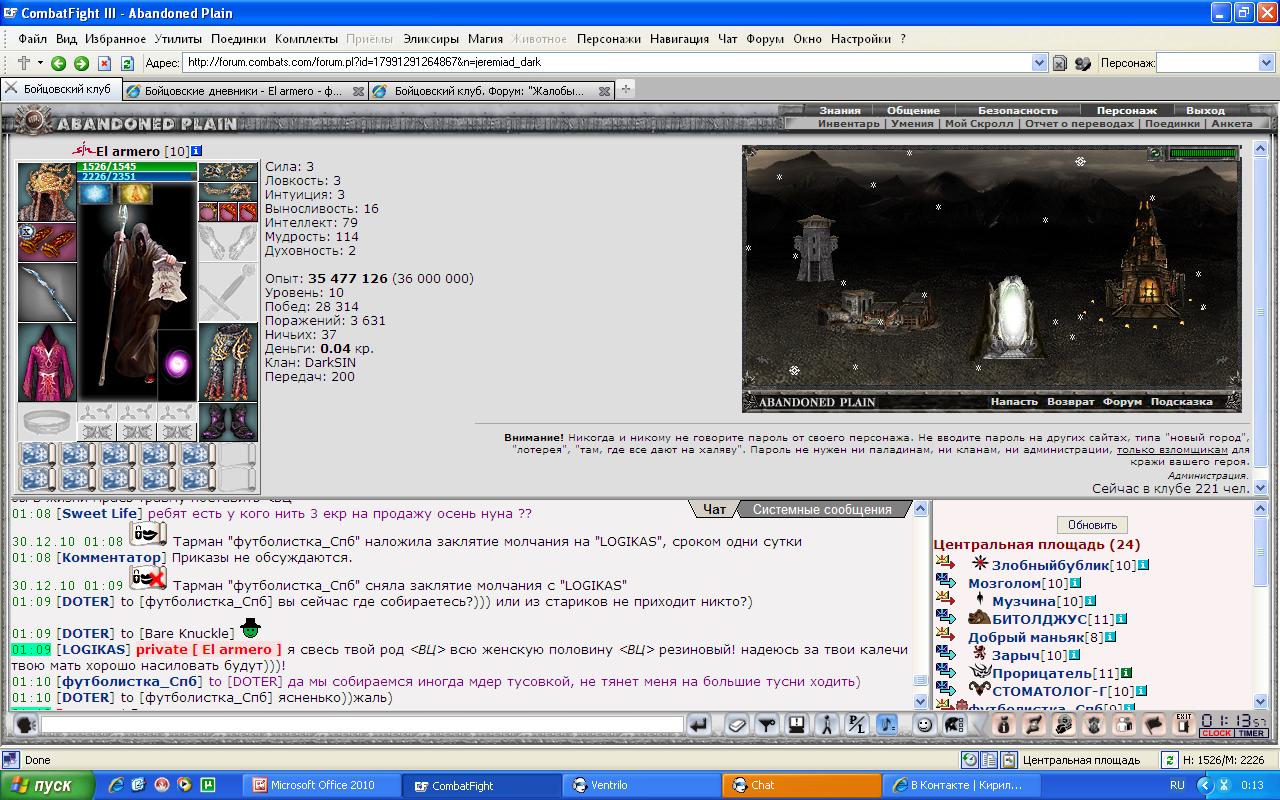Open the Персонаж combo box

1216,63
